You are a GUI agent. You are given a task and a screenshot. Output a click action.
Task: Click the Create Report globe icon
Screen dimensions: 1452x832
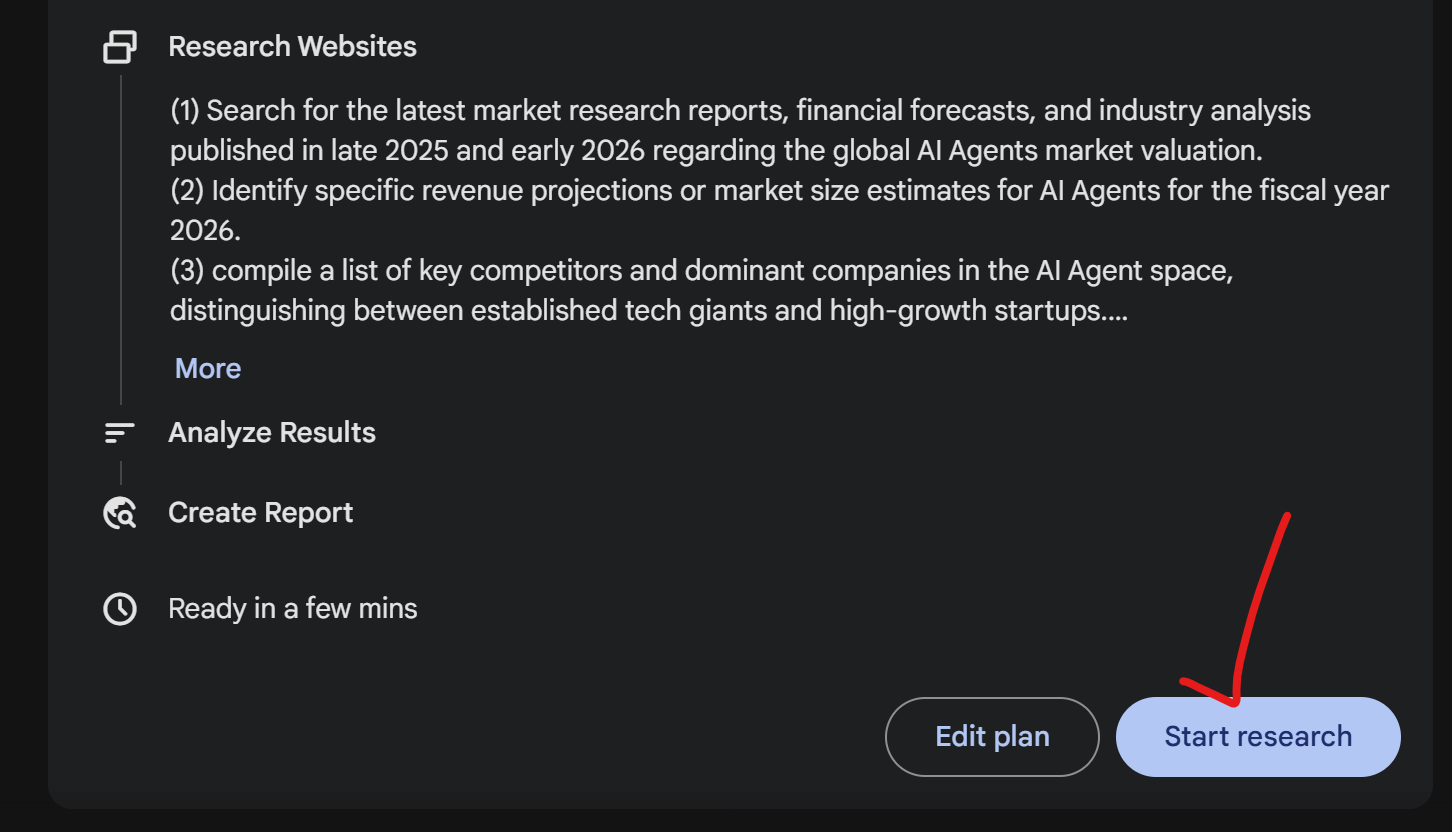pos(120,513)
